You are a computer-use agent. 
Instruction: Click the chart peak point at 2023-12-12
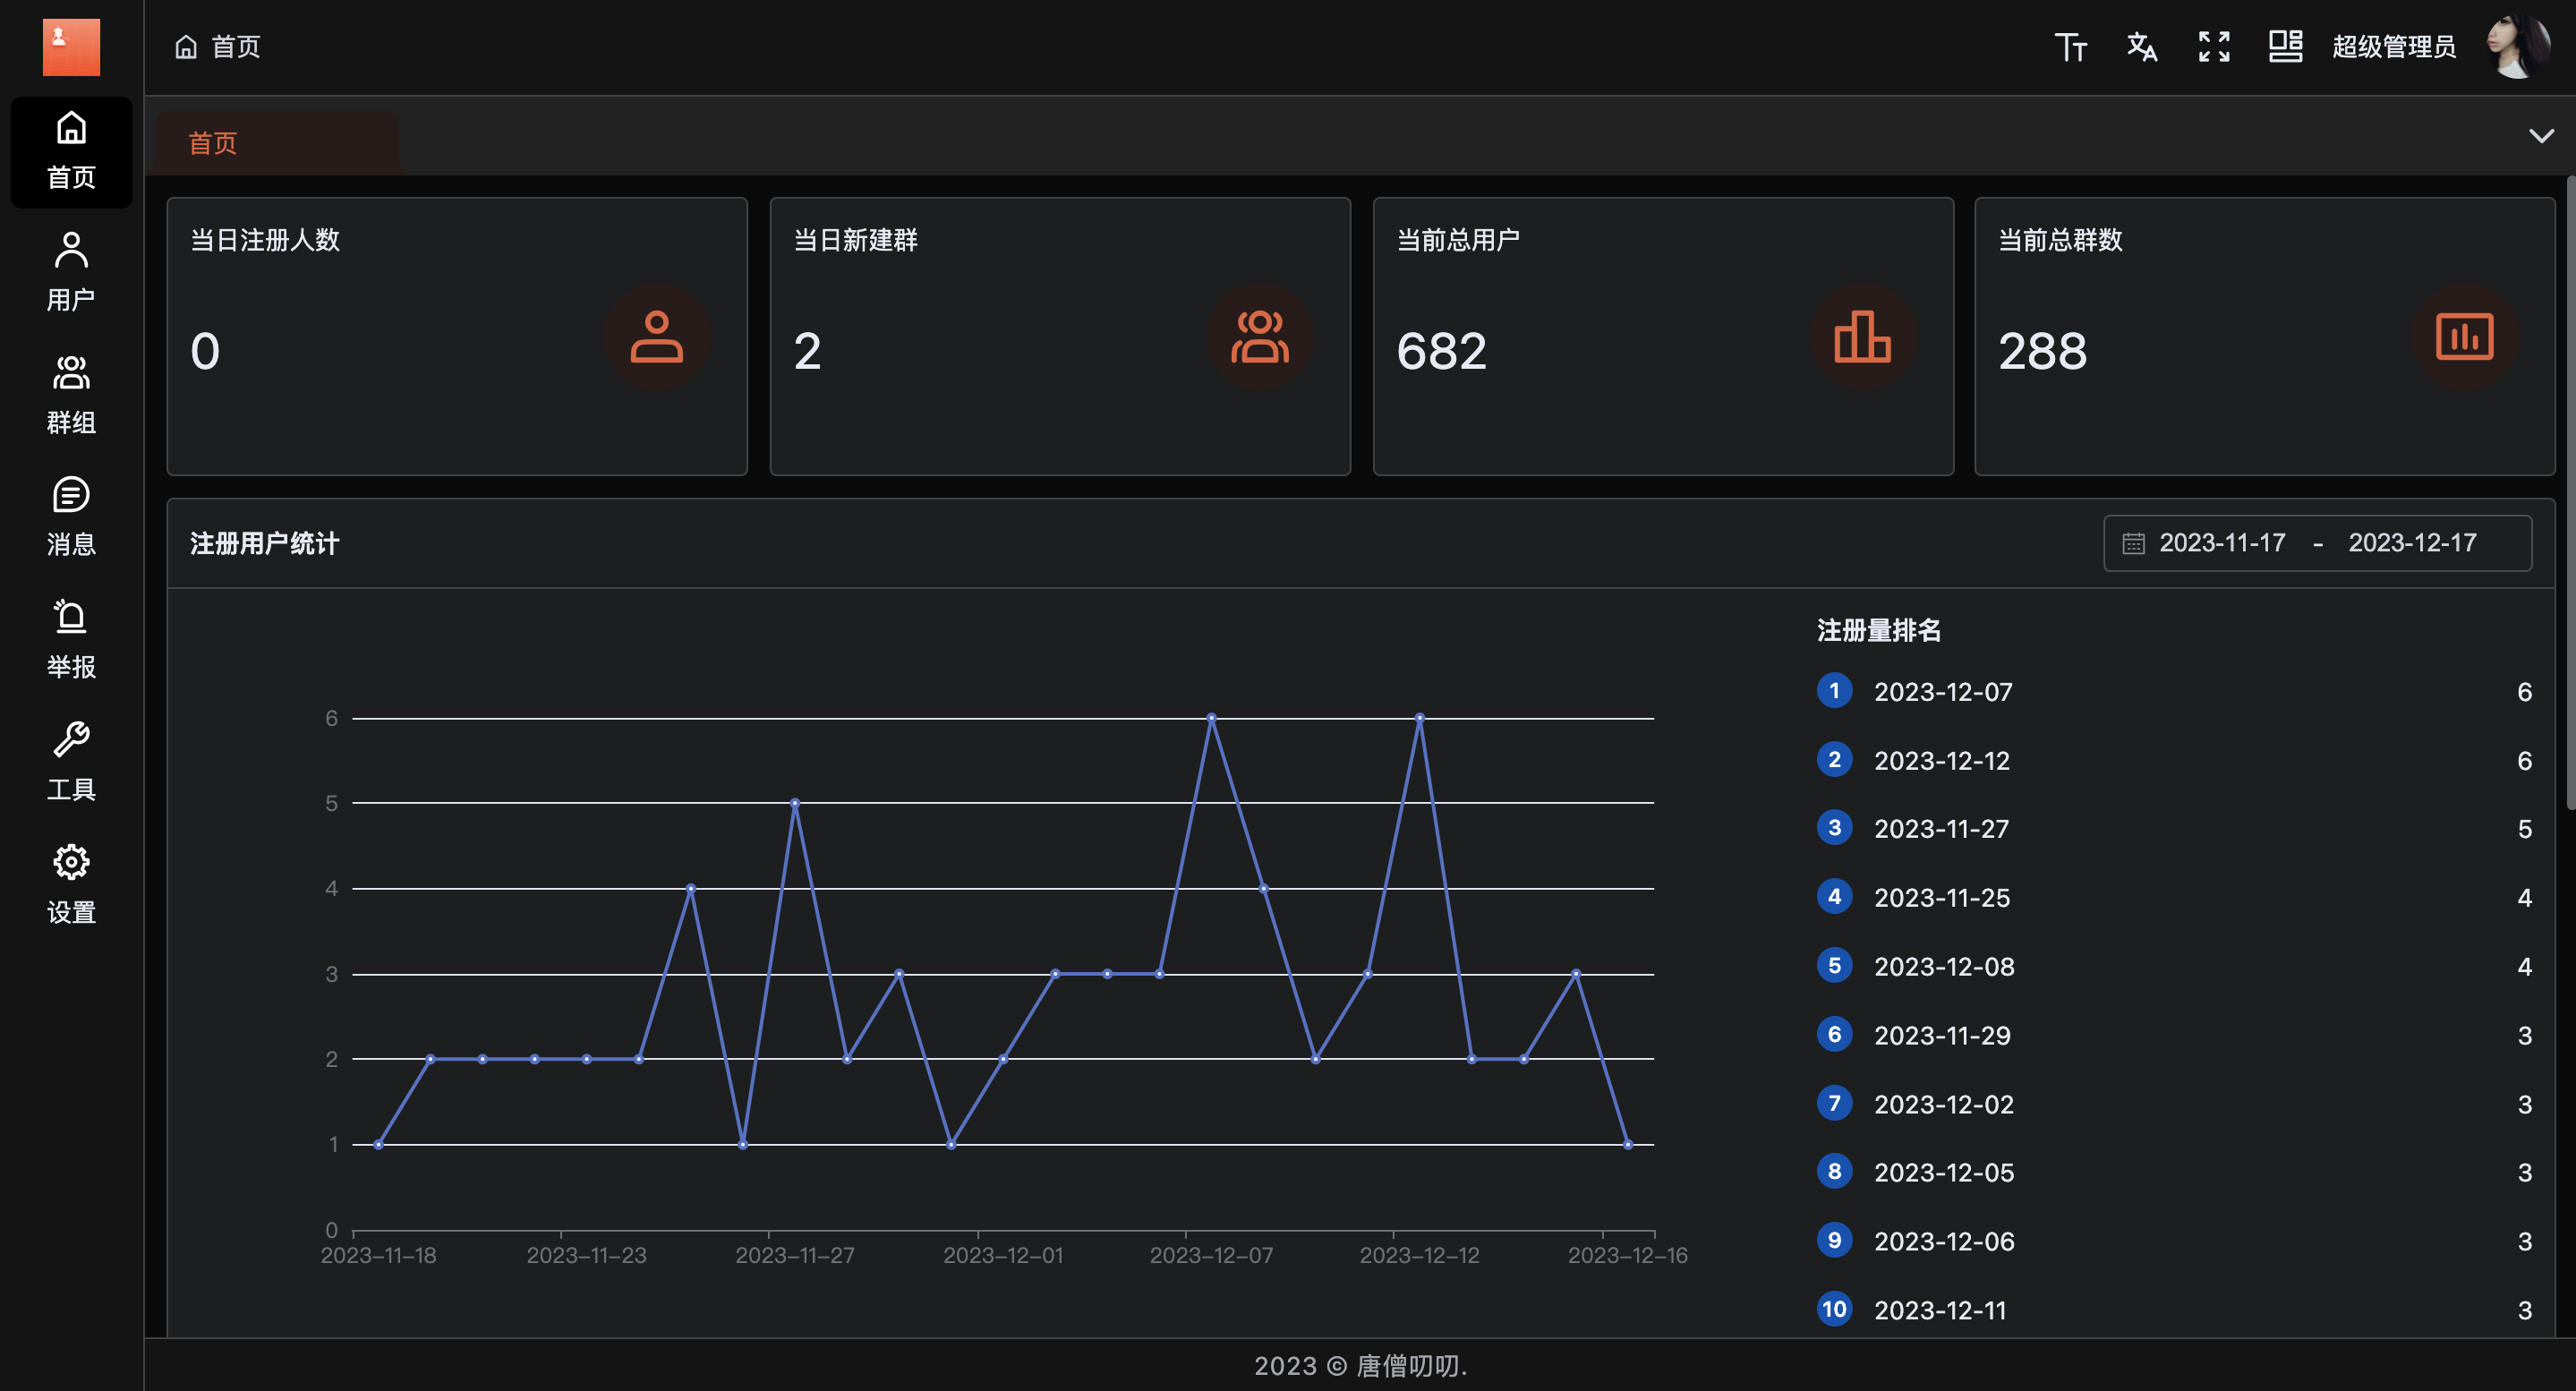coord(1420,718)
